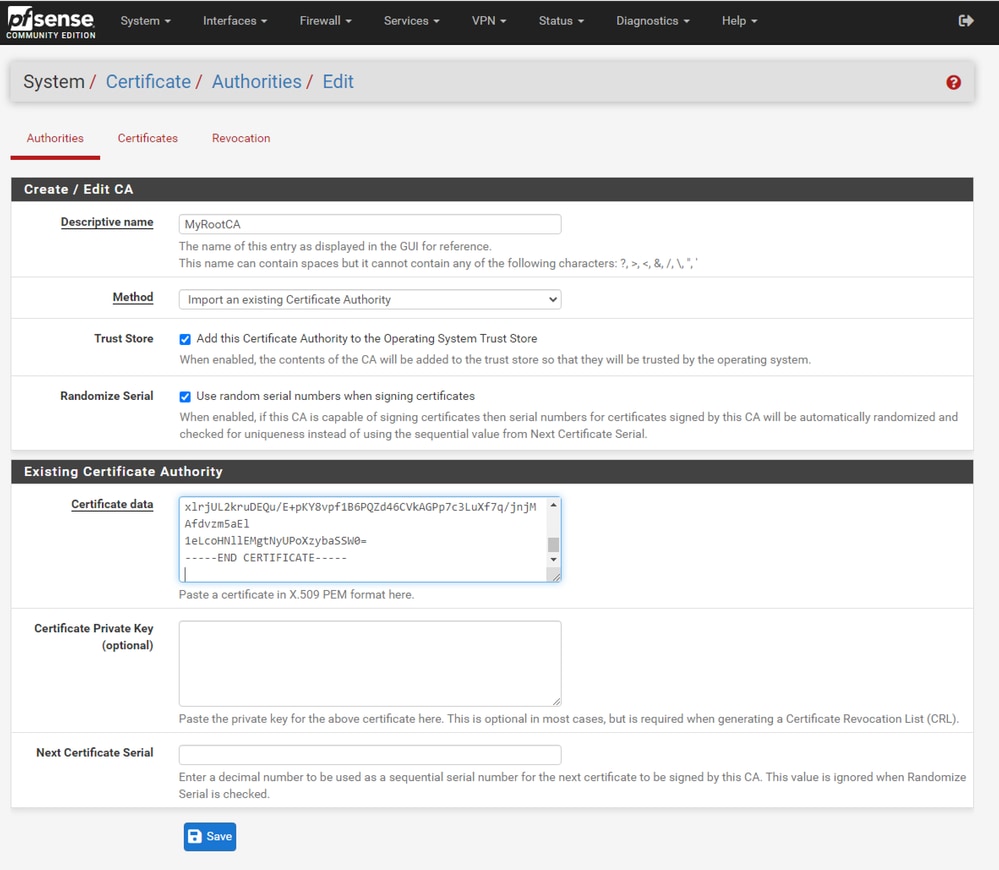Open the Interfaces dropdown menu
999x870 pixels.
tap(234, 21)
